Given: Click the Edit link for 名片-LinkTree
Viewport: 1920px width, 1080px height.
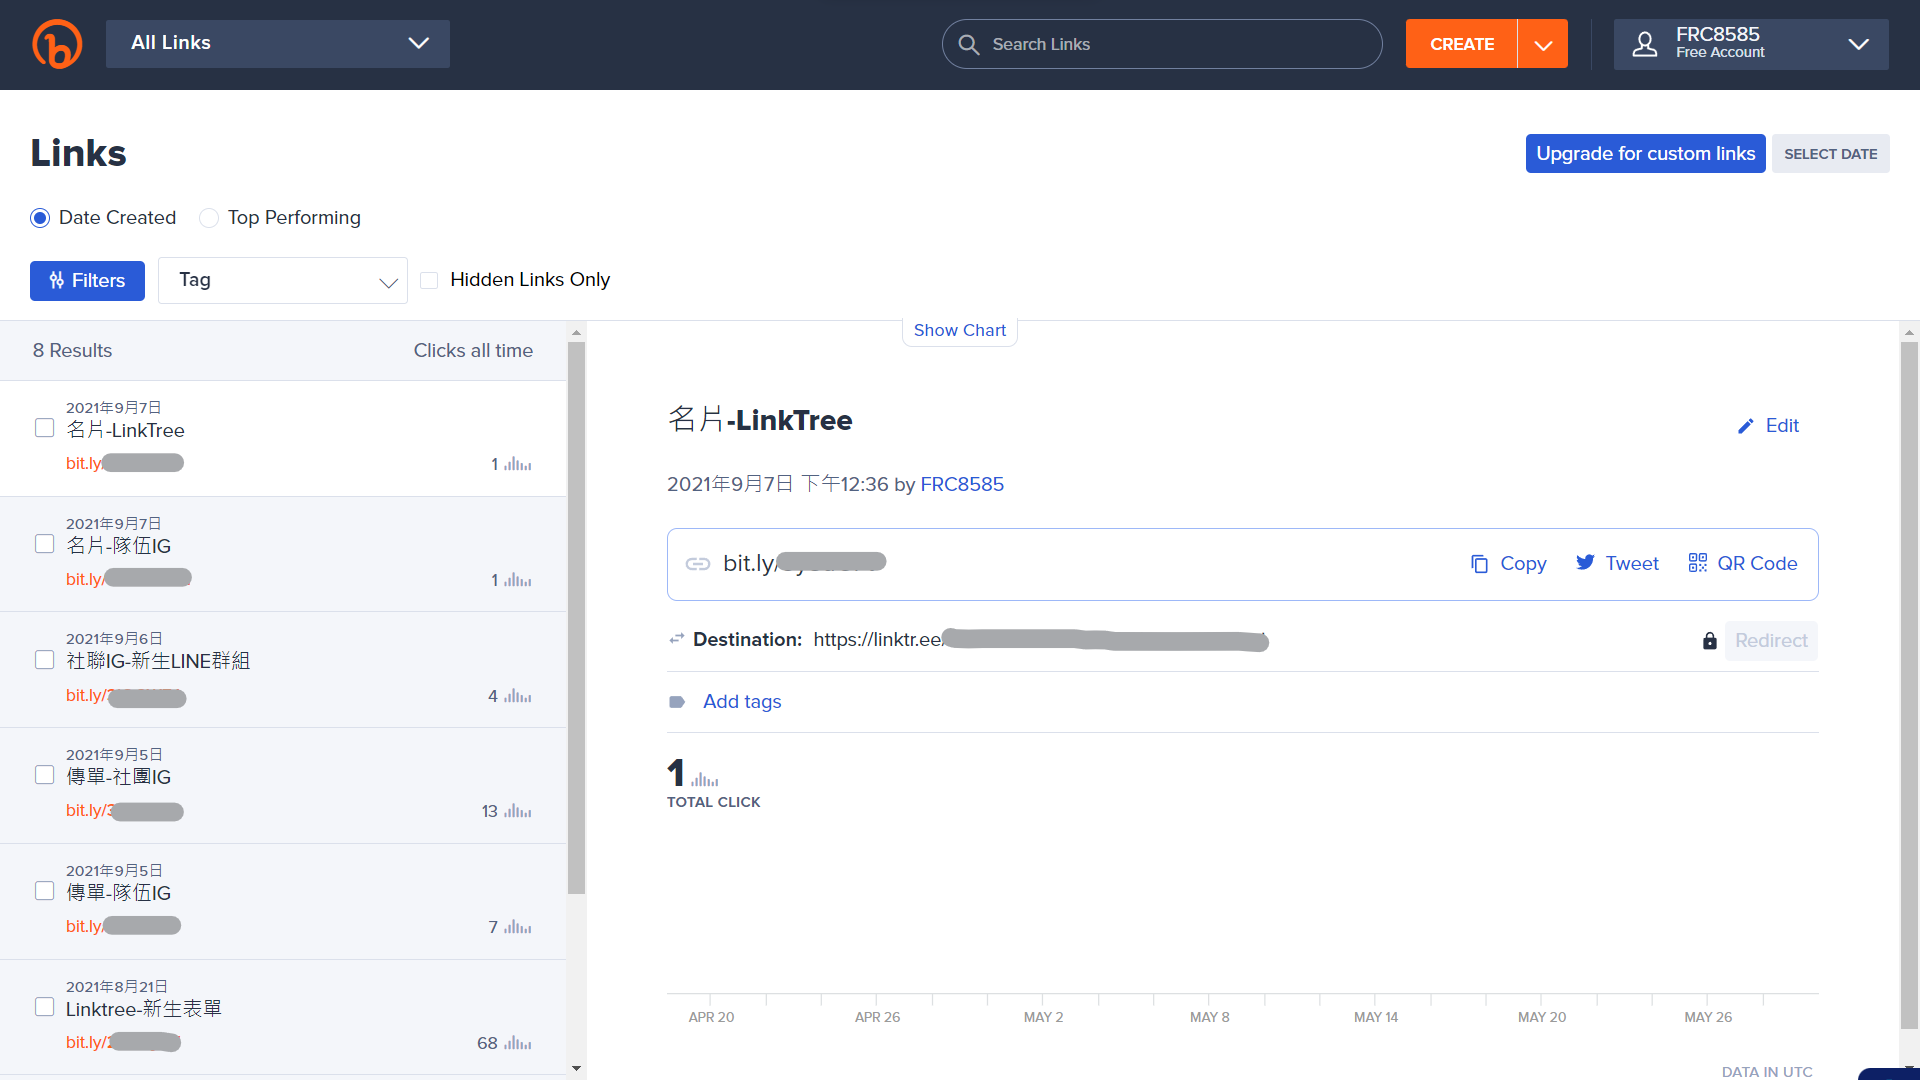Looking at the screenshot, I should (x=1782, y=426).
